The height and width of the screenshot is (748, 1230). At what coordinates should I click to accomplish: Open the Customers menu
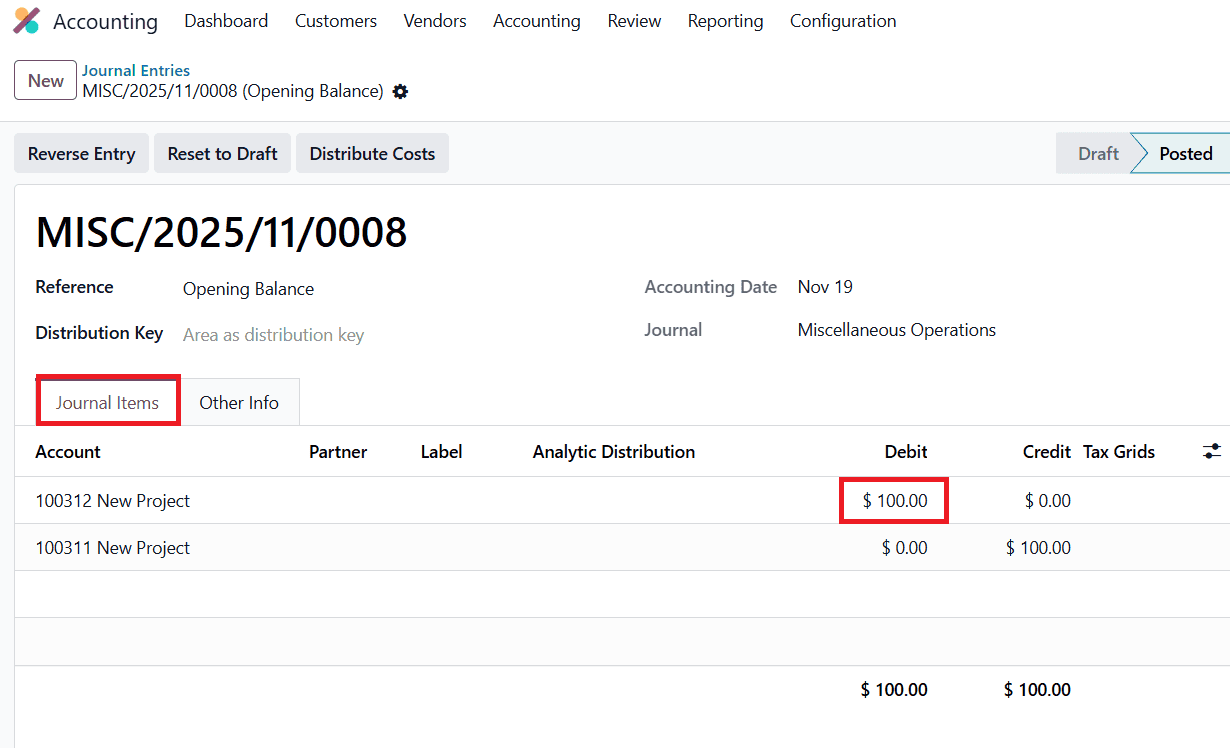click(335, 20)
